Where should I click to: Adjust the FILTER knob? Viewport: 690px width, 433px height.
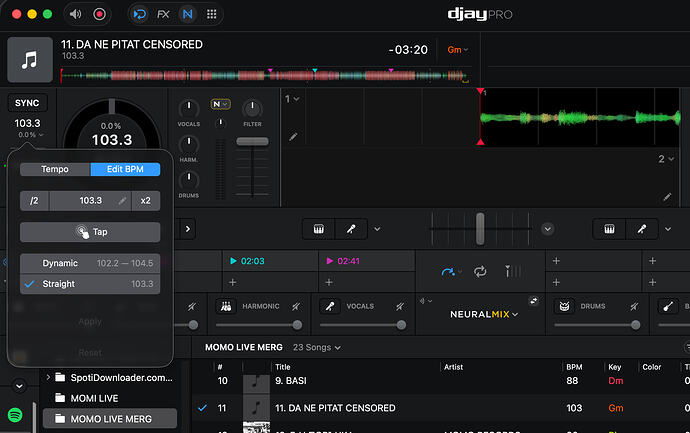(x=252, y=108)
